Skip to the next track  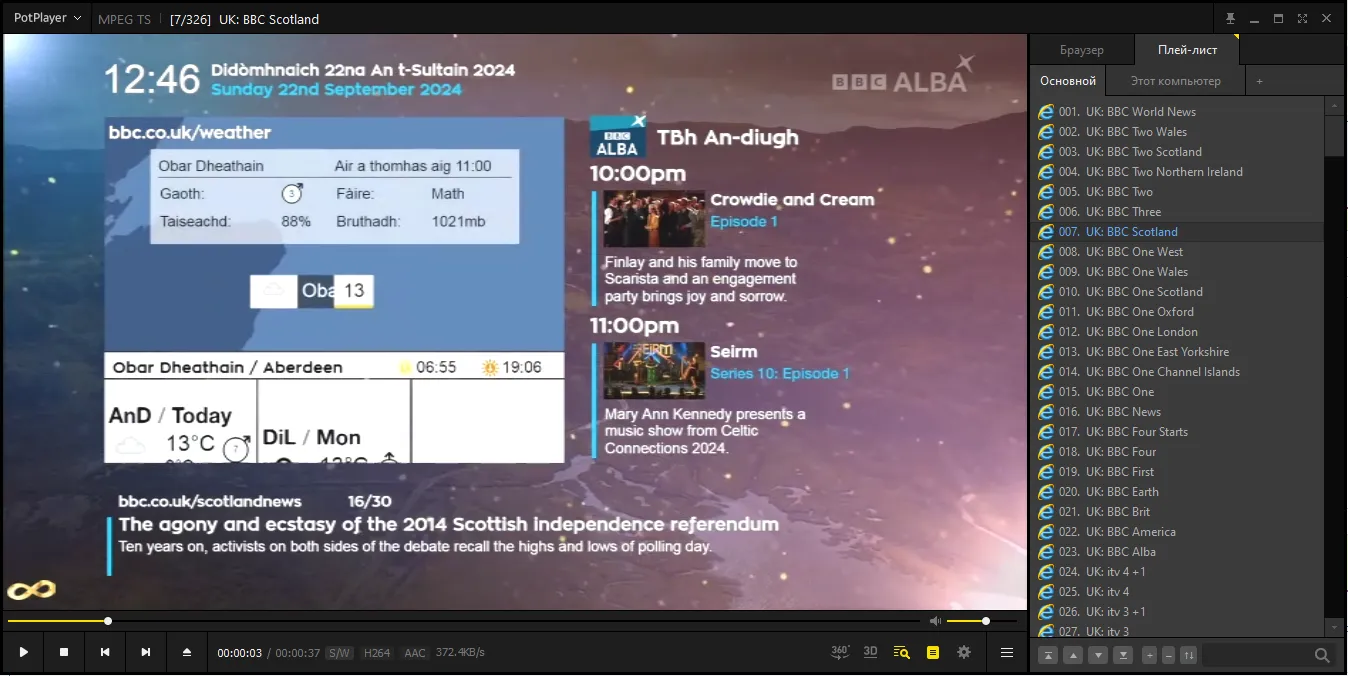(146, 652)
